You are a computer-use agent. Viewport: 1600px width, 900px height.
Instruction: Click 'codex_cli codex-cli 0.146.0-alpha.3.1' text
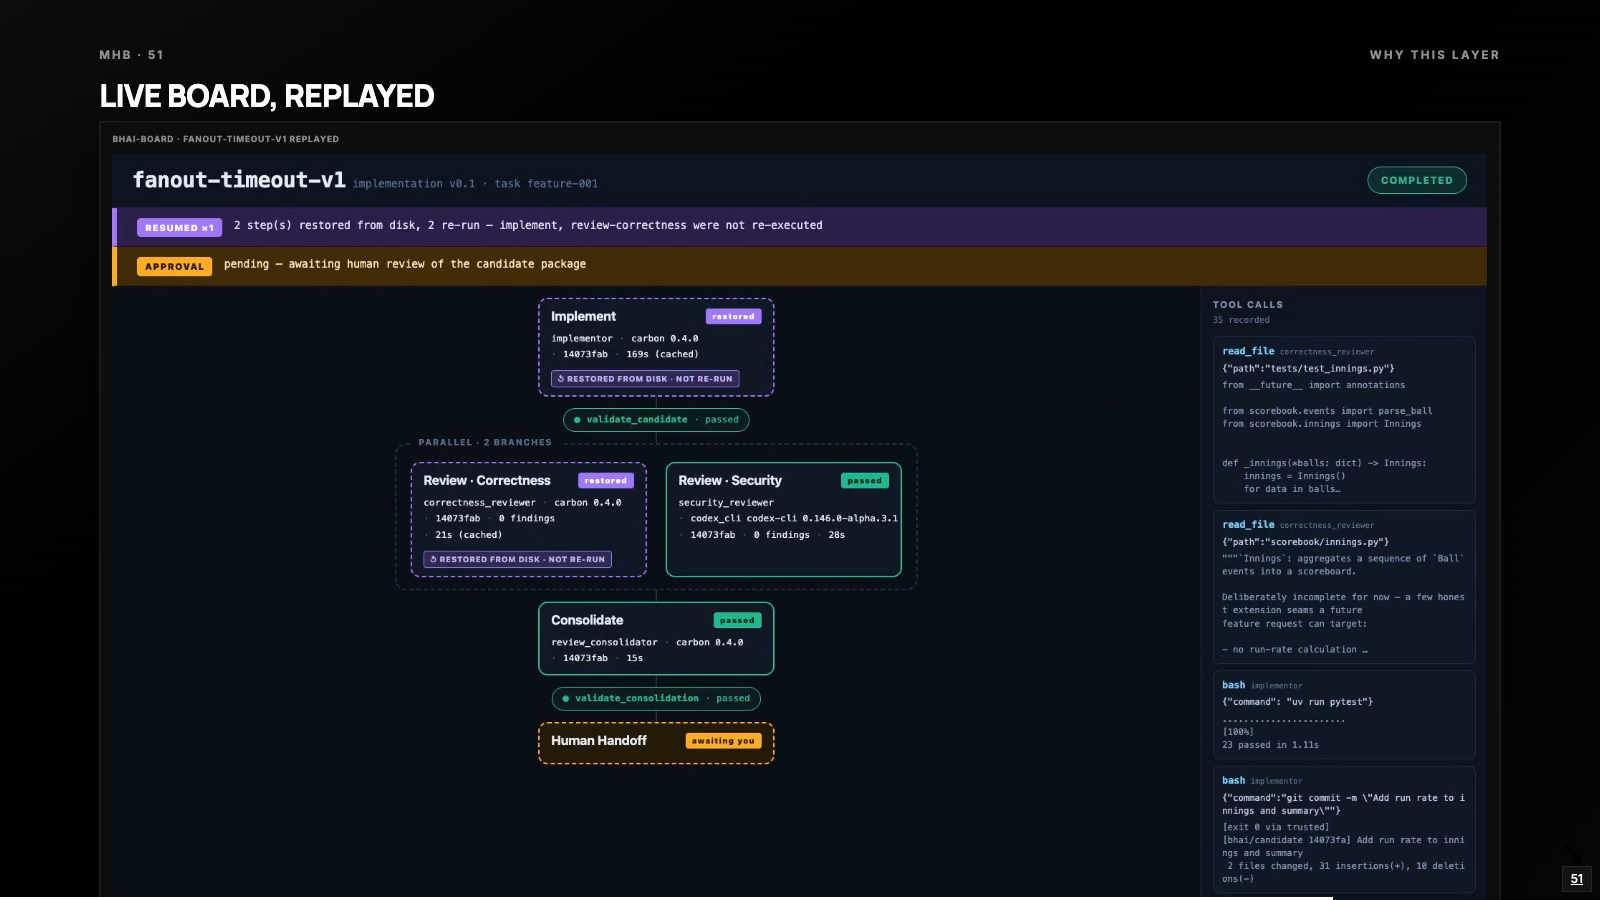click(x=794, y=519)
